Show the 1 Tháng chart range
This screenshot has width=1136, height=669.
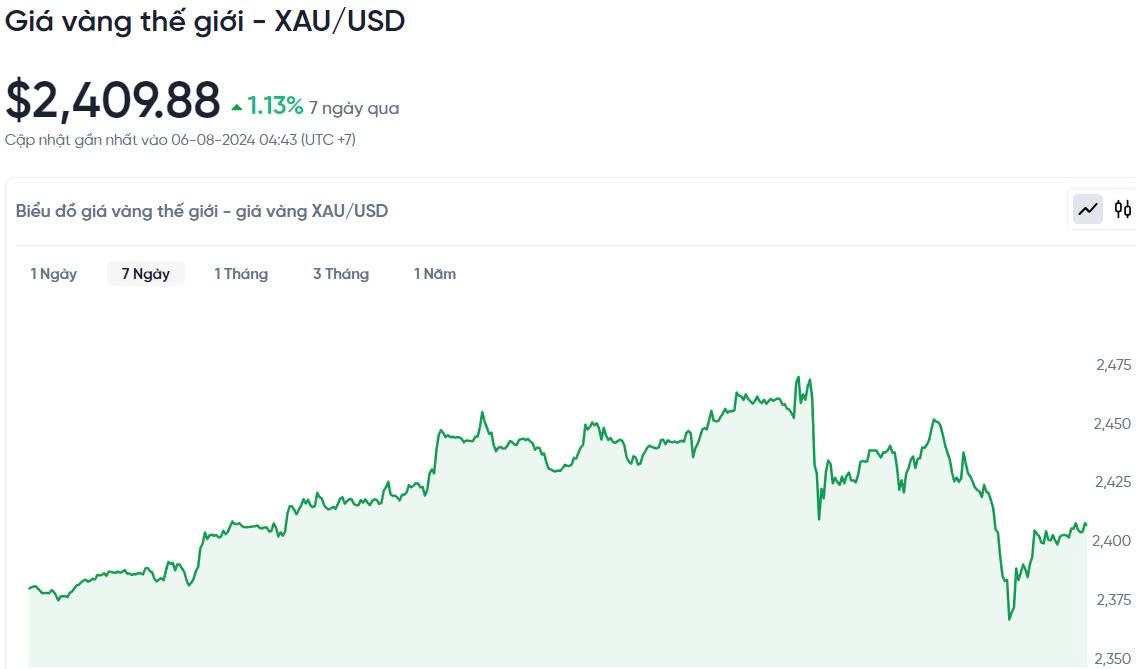[241, 274]
